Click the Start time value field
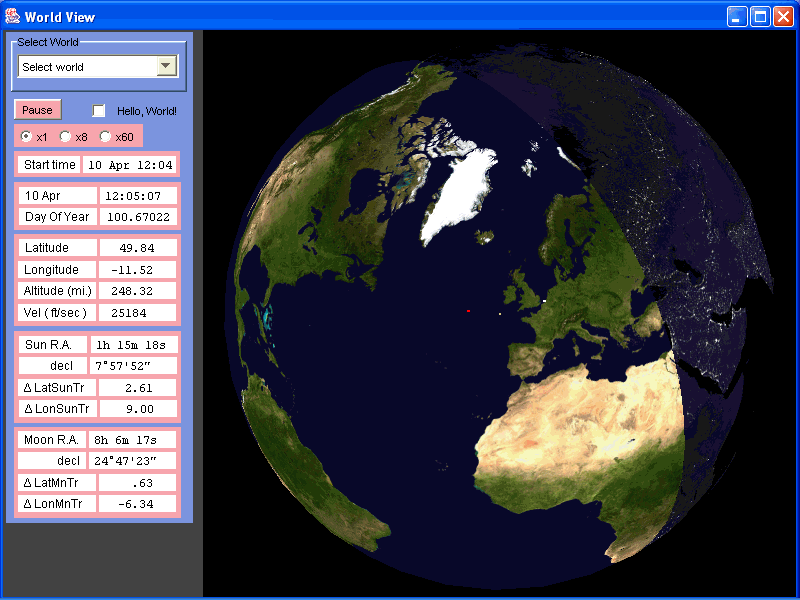Screen dimensions: 800x600 130,164
